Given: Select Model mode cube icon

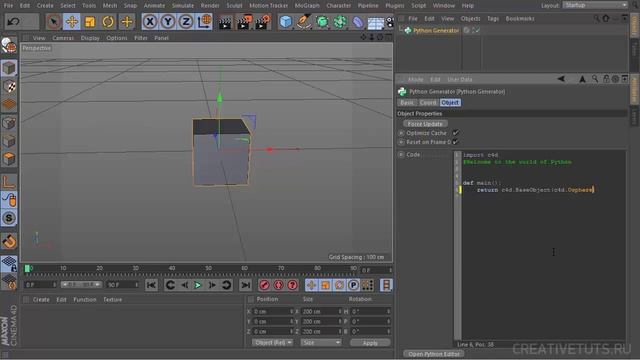Looking at the screenshot, I should pyautogui.click(x=9, y=68).
